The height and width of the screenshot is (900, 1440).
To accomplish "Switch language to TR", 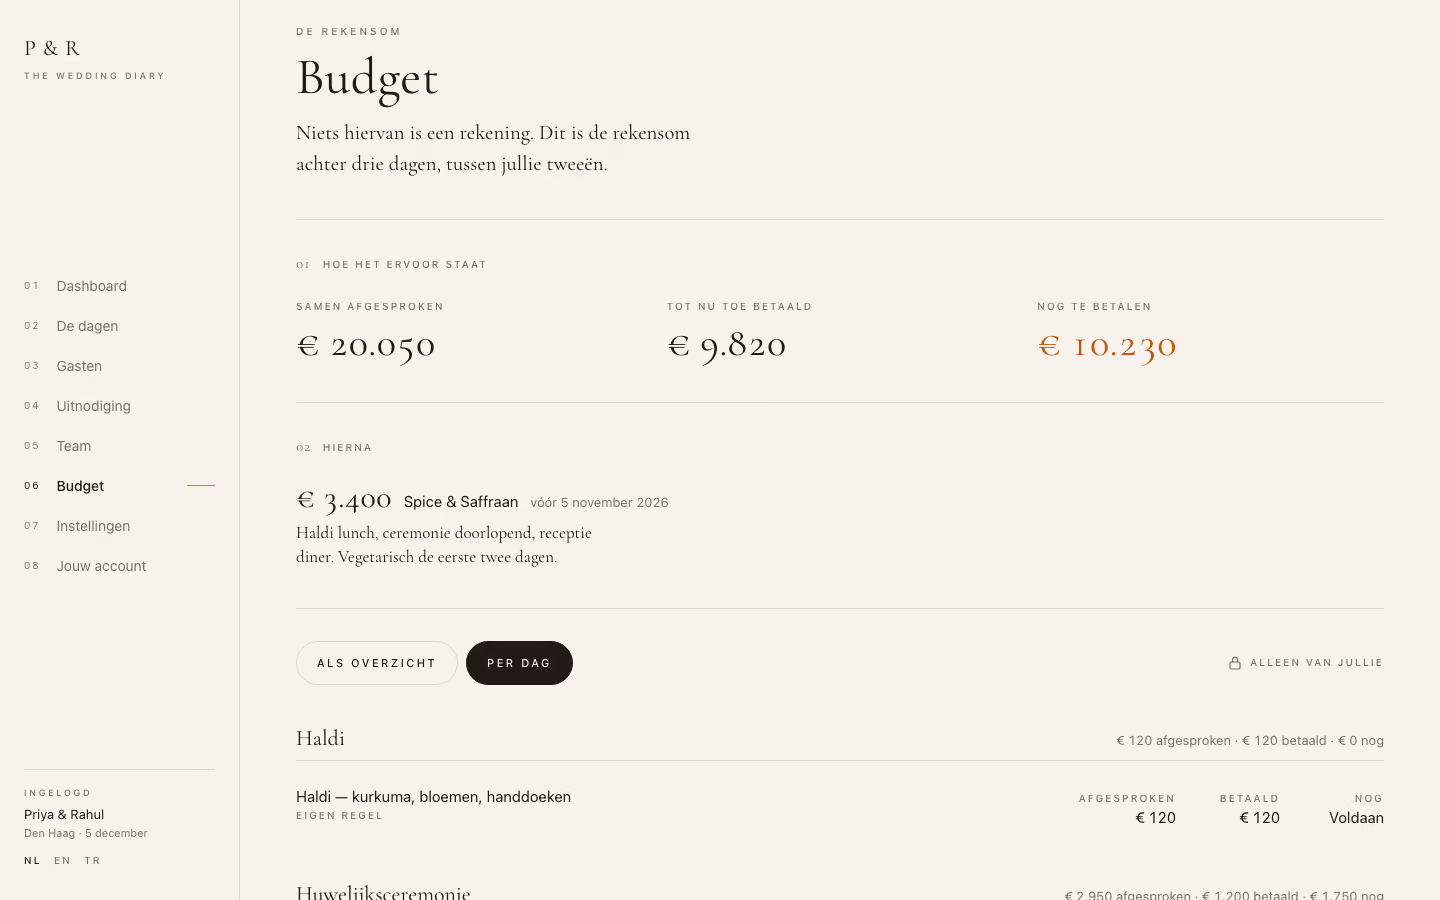I will click(92, 861).
